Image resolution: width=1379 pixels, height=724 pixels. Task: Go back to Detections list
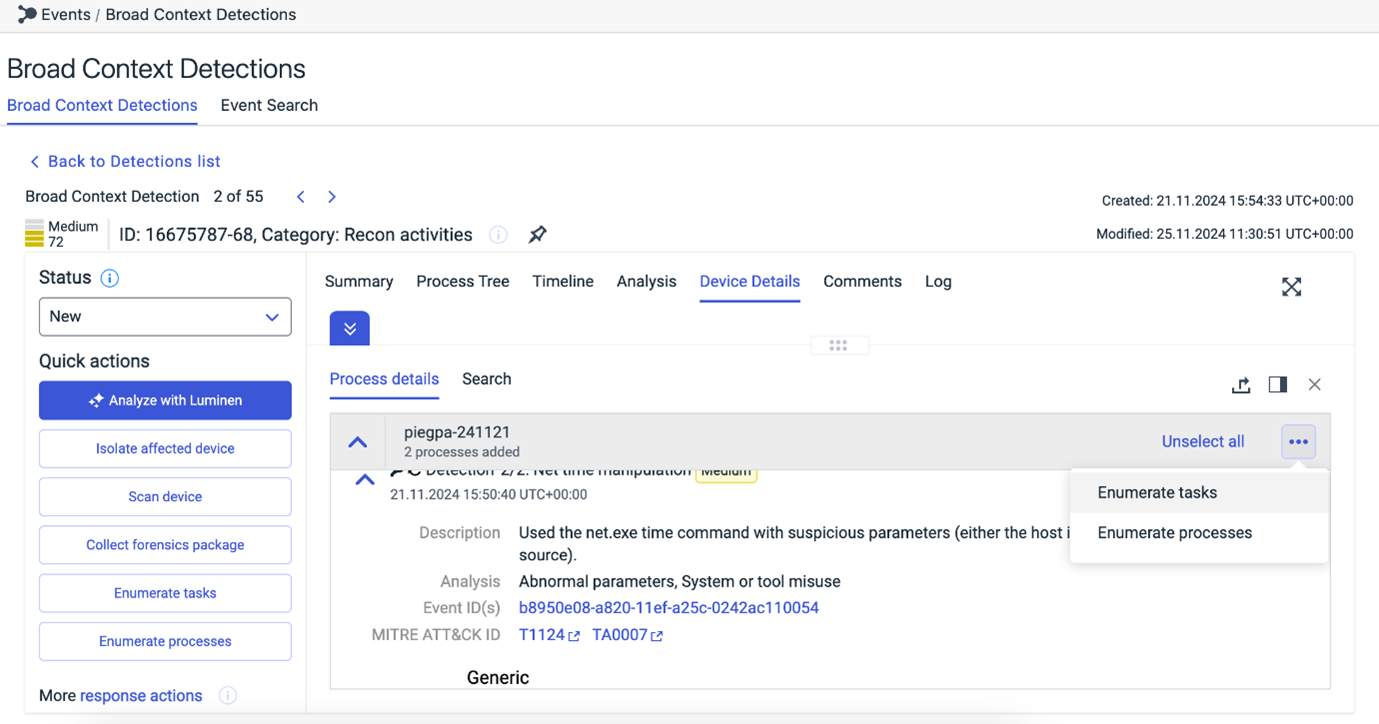pos(124,161)
